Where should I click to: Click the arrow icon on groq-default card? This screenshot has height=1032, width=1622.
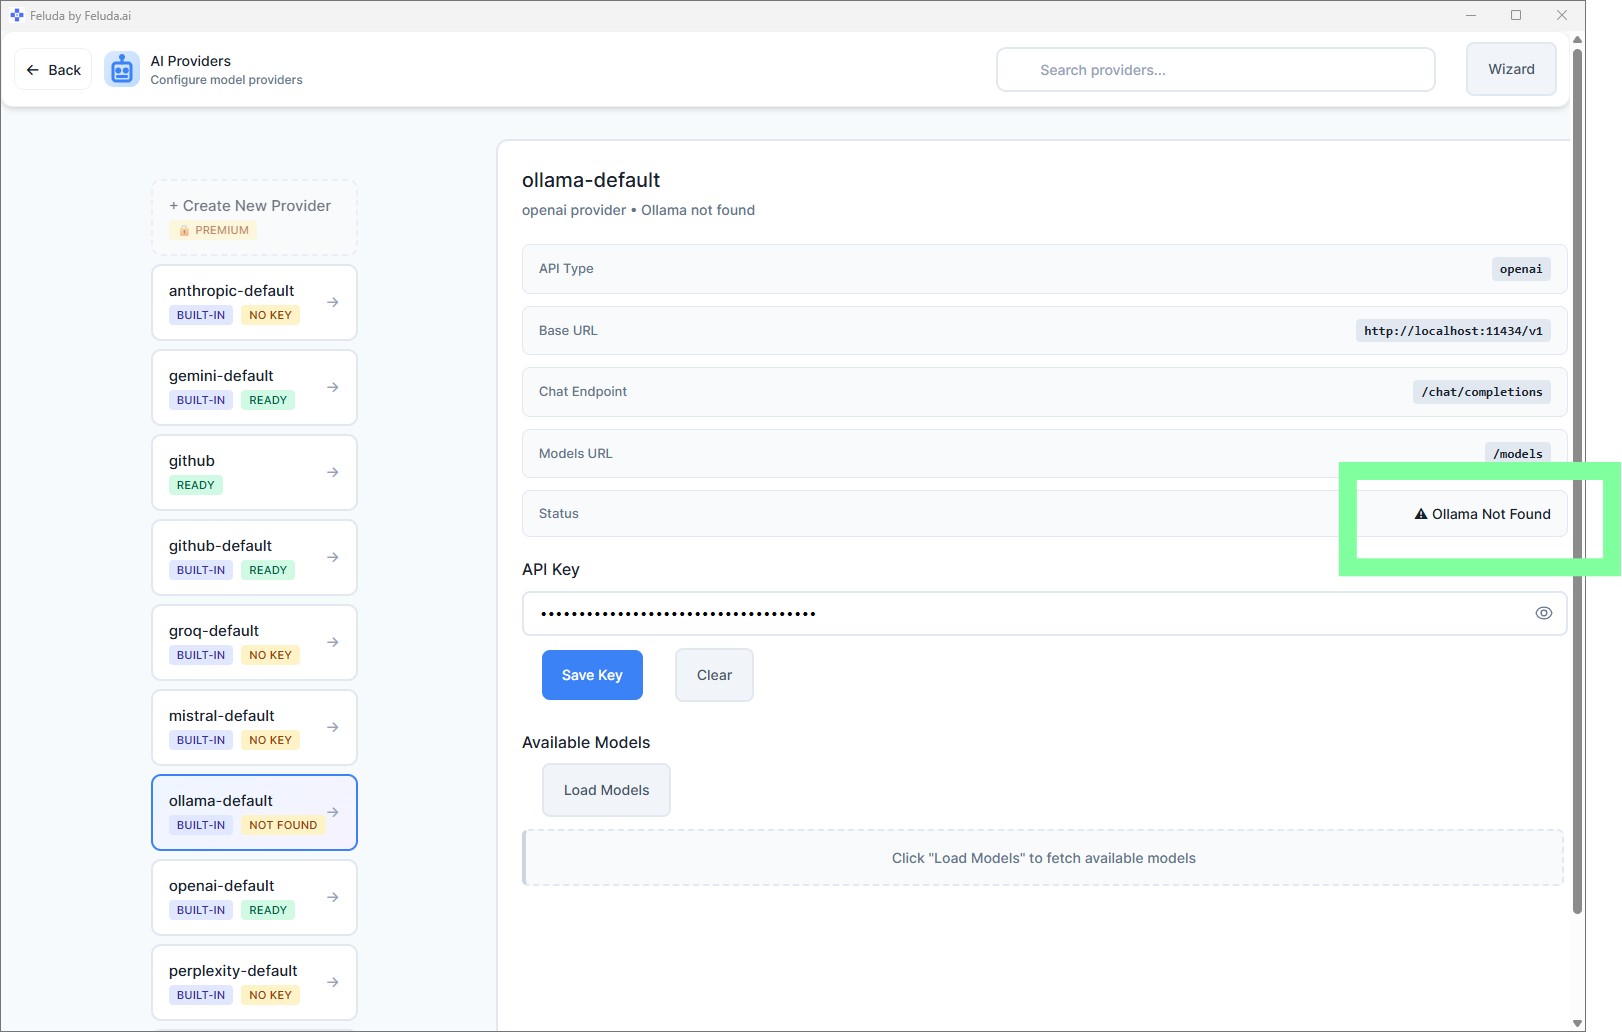pos(333,642)
